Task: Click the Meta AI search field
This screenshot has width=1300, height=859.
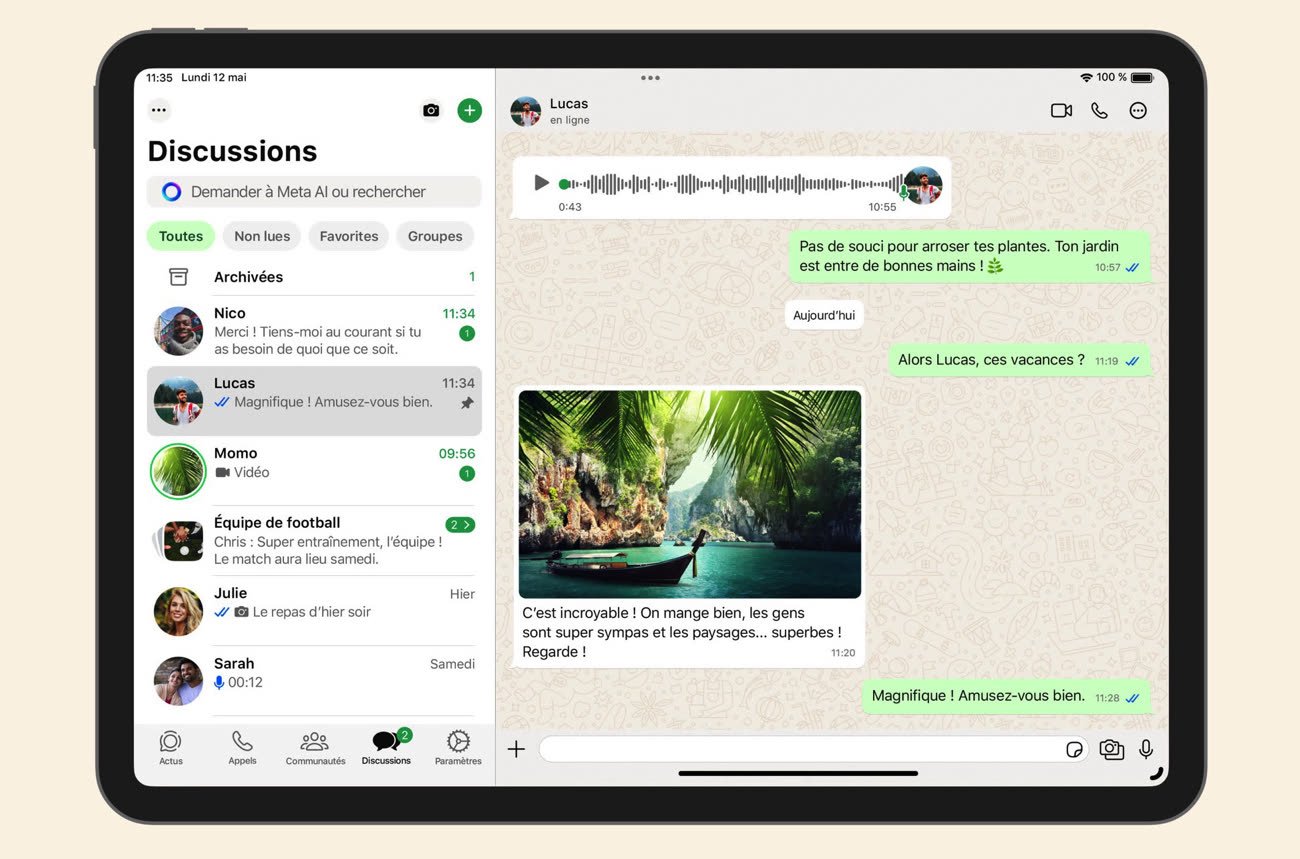Action: click(x=314, y=192)
